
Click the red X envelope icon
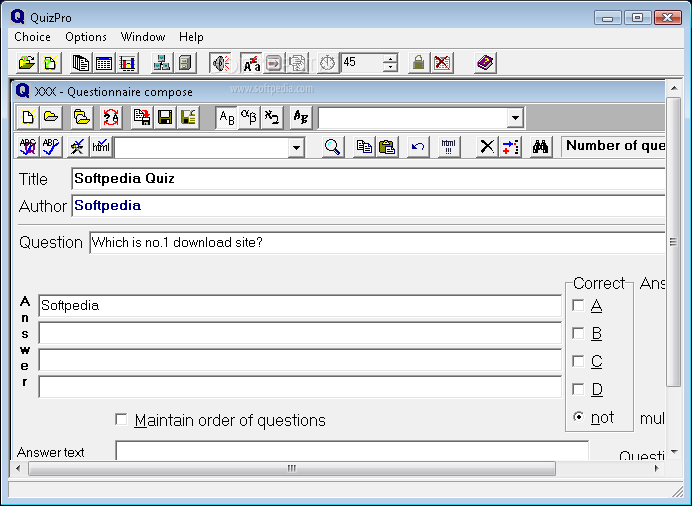pyautogui.click(x=442, y=63)
